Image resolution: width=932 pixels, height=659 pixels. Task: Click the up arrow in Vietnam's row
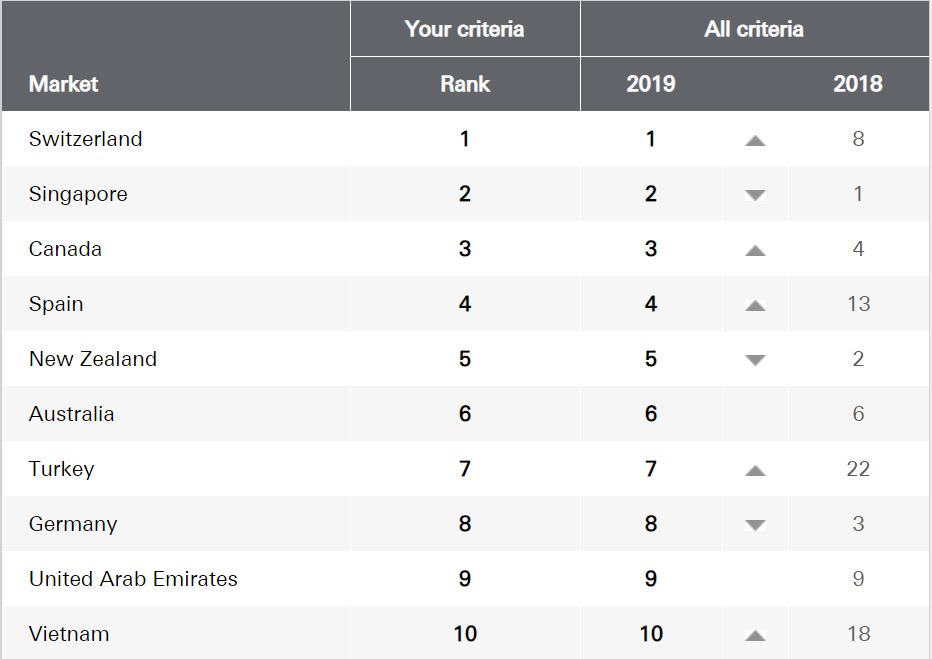pyautogui.click(x=755, y=635)
